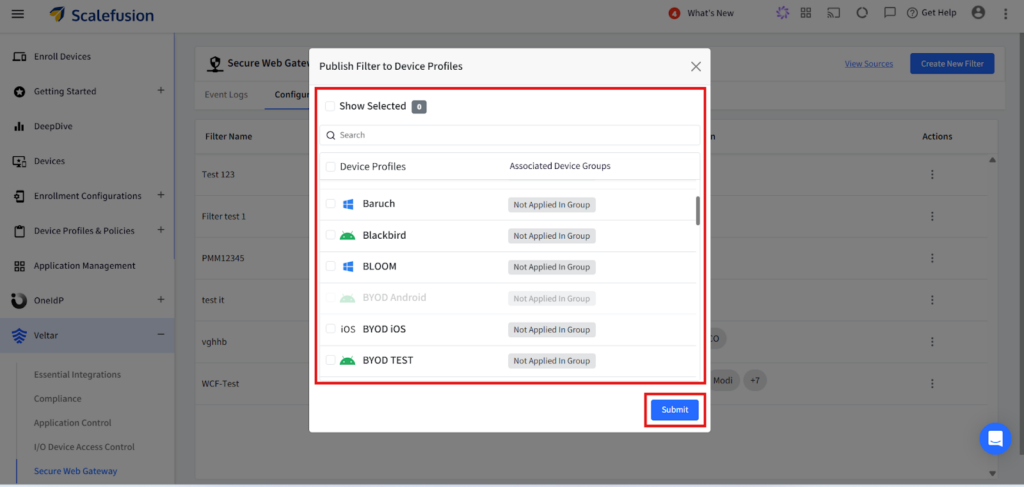Click the circular sync status icon
Screen dimensions: 1024x487
862,13
